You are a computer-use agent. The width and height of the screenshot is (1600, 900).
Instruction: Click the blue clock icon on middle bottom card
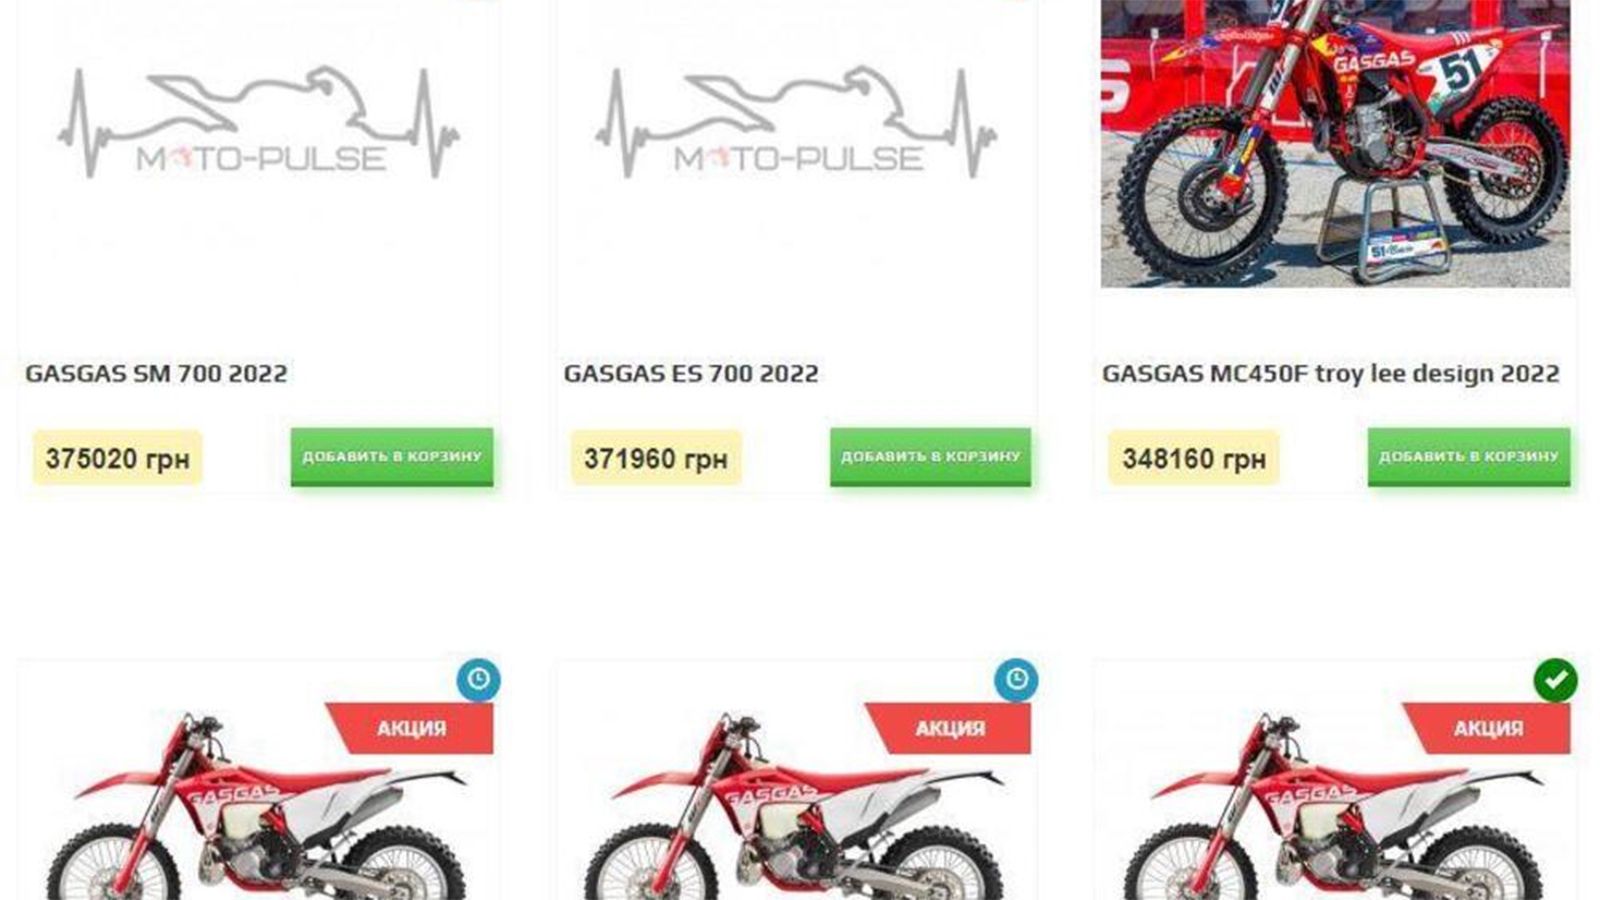coord(1016,679)
